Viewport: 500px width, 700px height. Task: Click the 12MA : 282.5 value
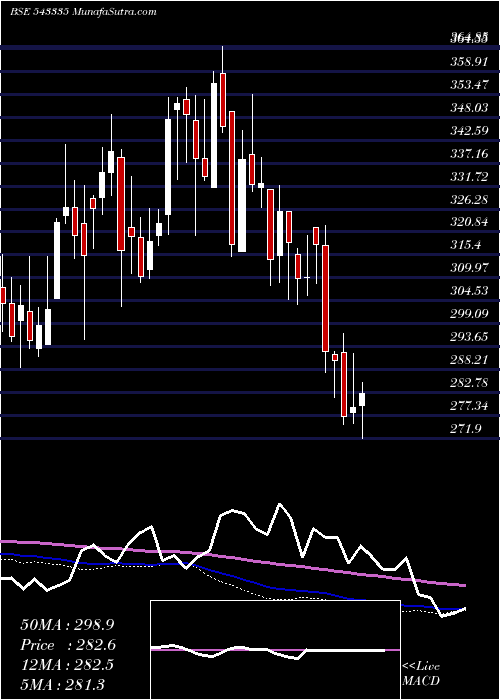[x=67, y=665]
